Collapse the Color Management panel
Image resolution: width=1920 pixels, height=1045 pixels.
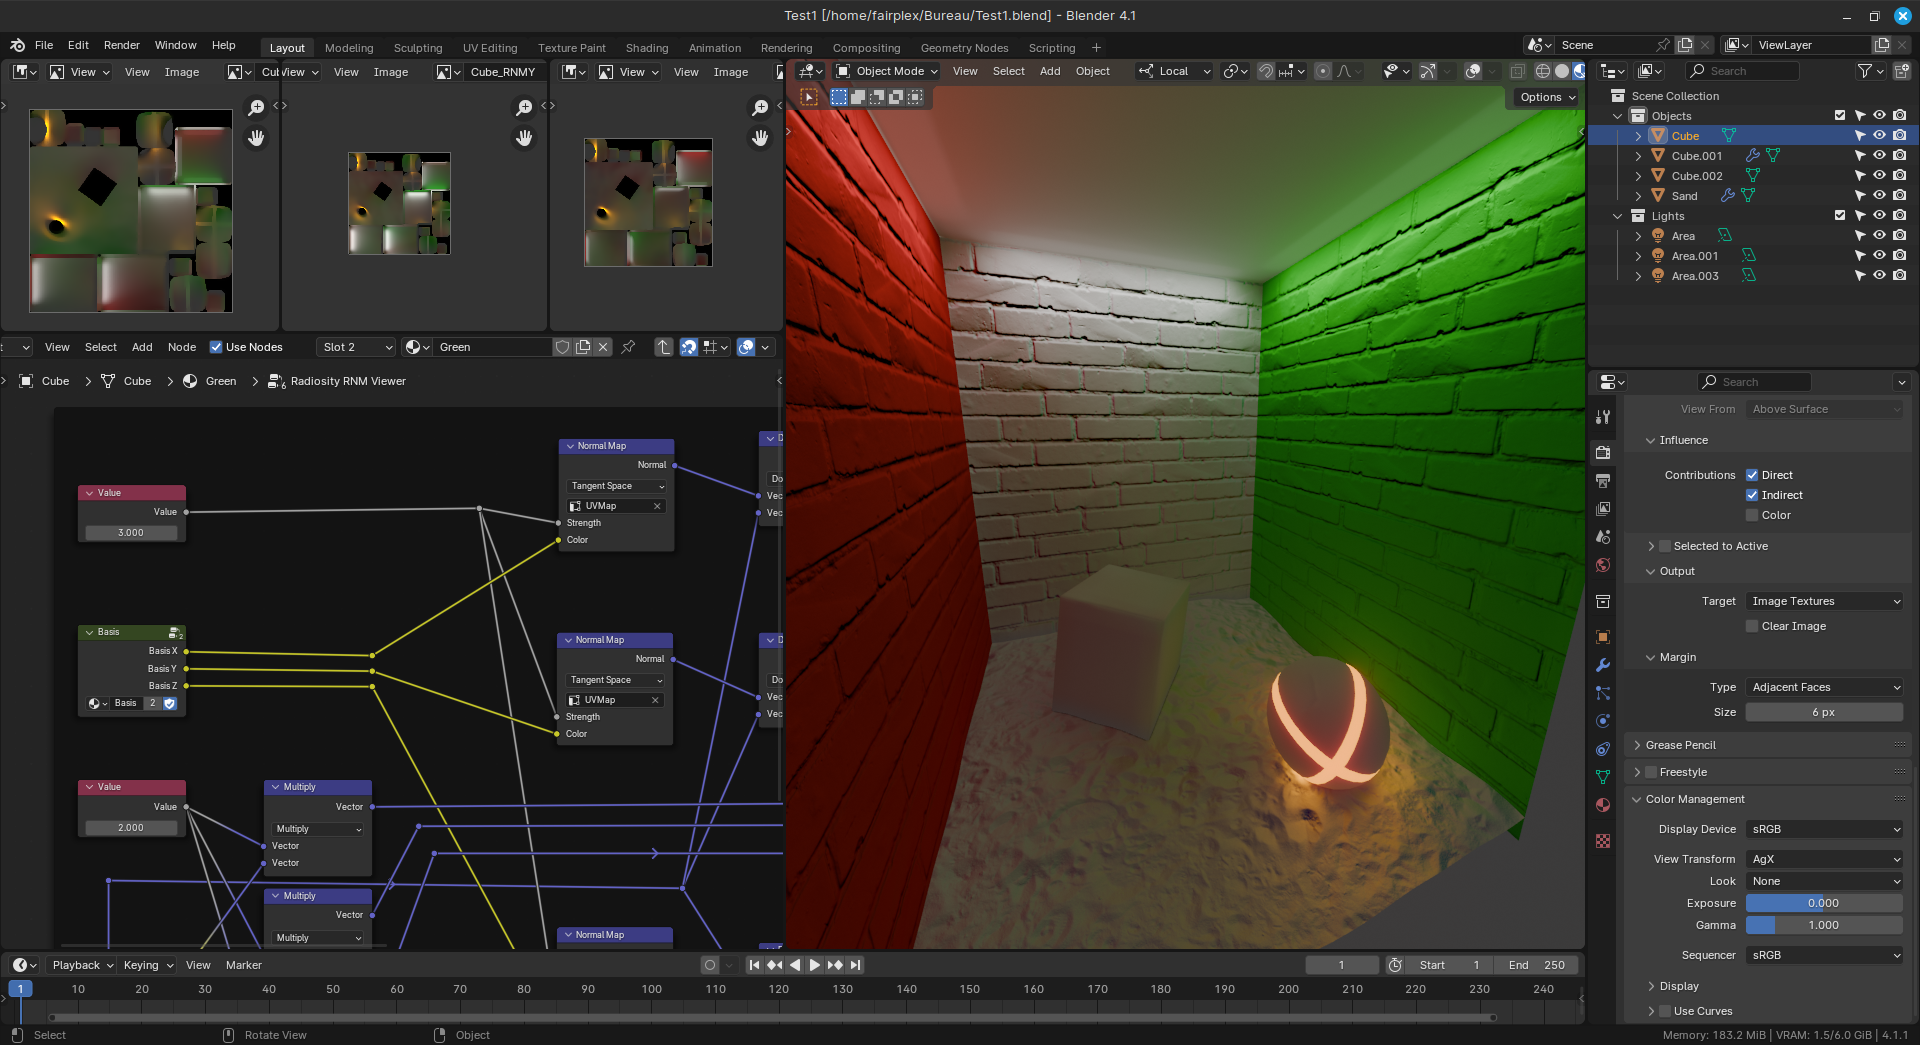1637,799
